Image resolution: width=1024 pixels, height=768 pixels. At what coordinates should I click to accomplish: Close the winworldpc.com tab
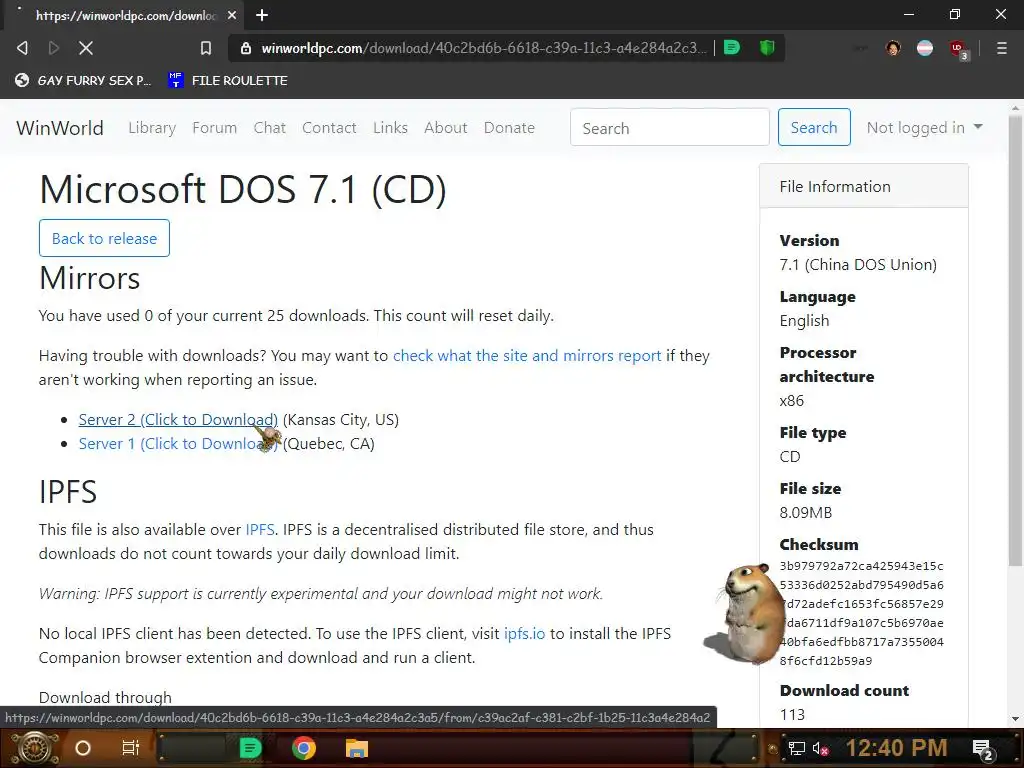pos(232,15)
